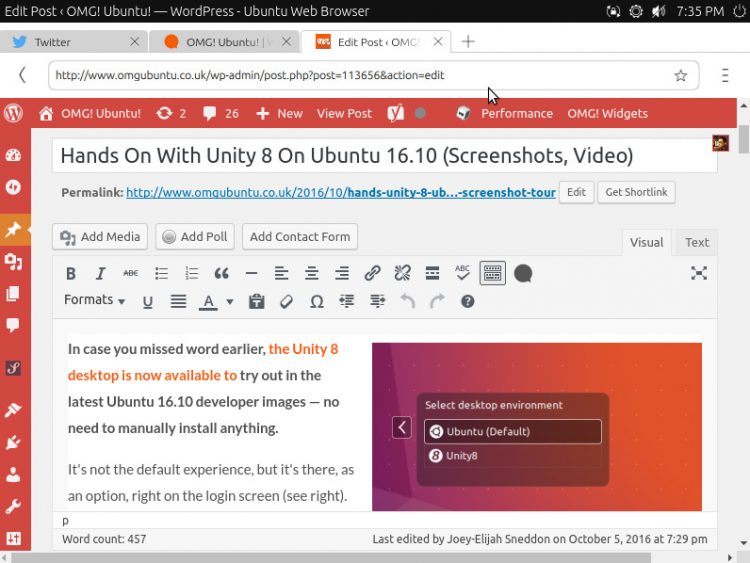Toggle the toolbar kitchen sink
Viewport: 750px width, 563px height.
click(x=492, y=273)
